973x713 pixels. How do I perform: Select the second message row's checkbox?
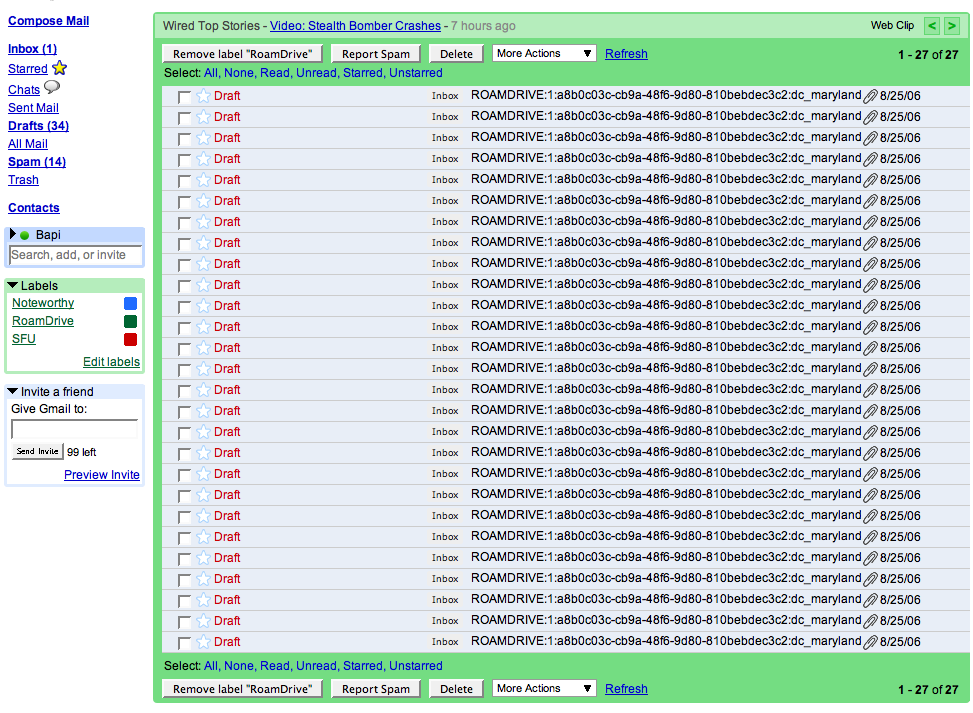(x=184, y=118)
